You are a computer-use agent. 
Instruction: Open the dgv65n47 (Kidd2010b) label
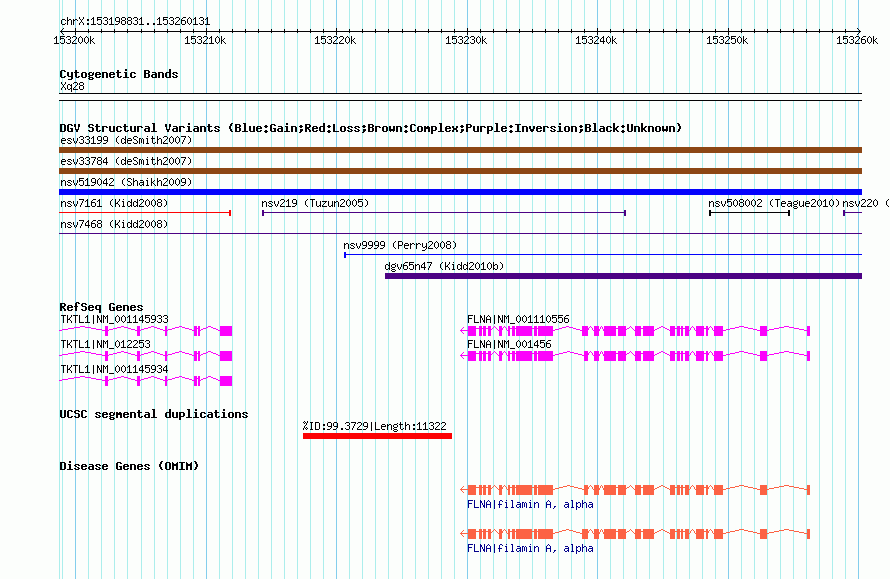coord(444,266)
